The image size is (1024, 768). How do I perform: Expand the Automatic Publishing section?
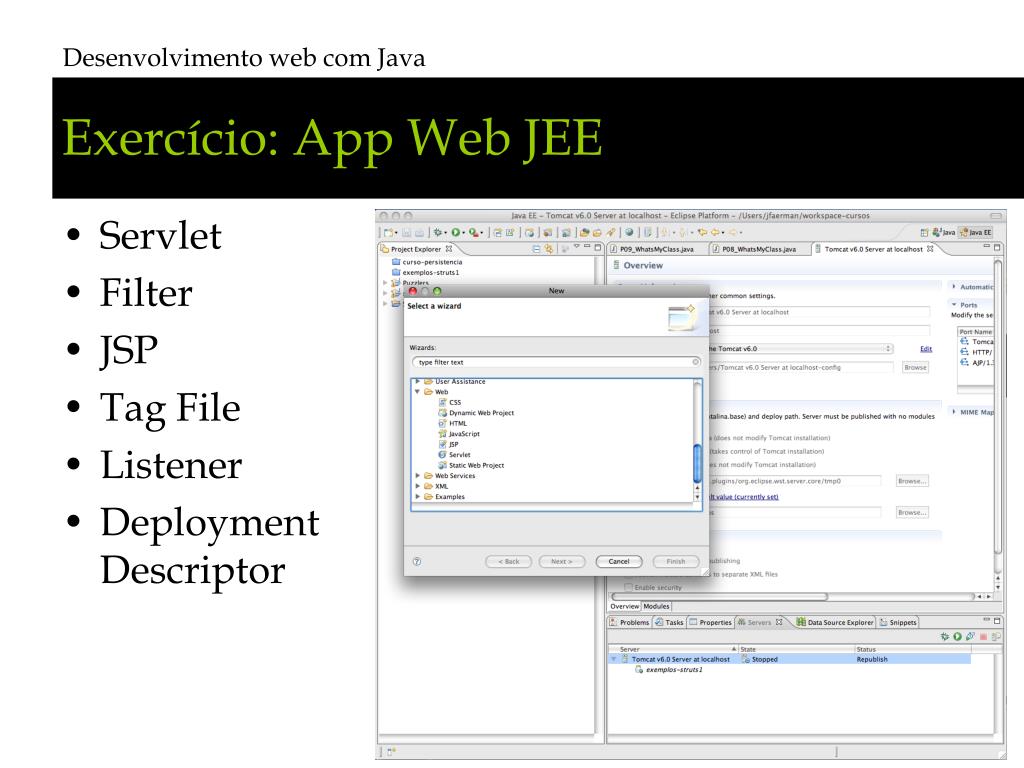(954, 287)
